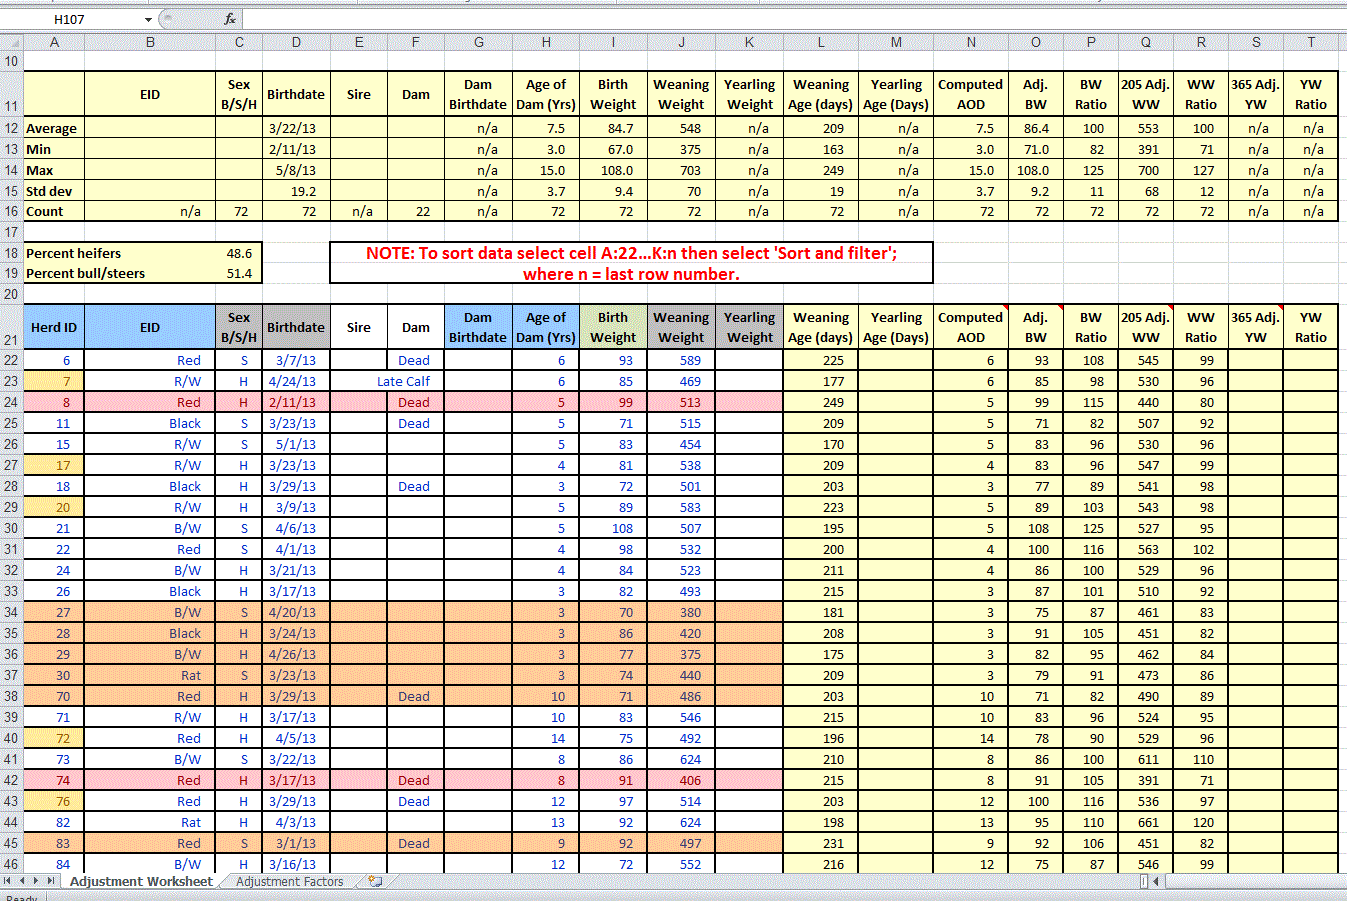Click BW Ratio value 125 in row 30
This screenshot has width=1347, height=901.
[1091, 528]
